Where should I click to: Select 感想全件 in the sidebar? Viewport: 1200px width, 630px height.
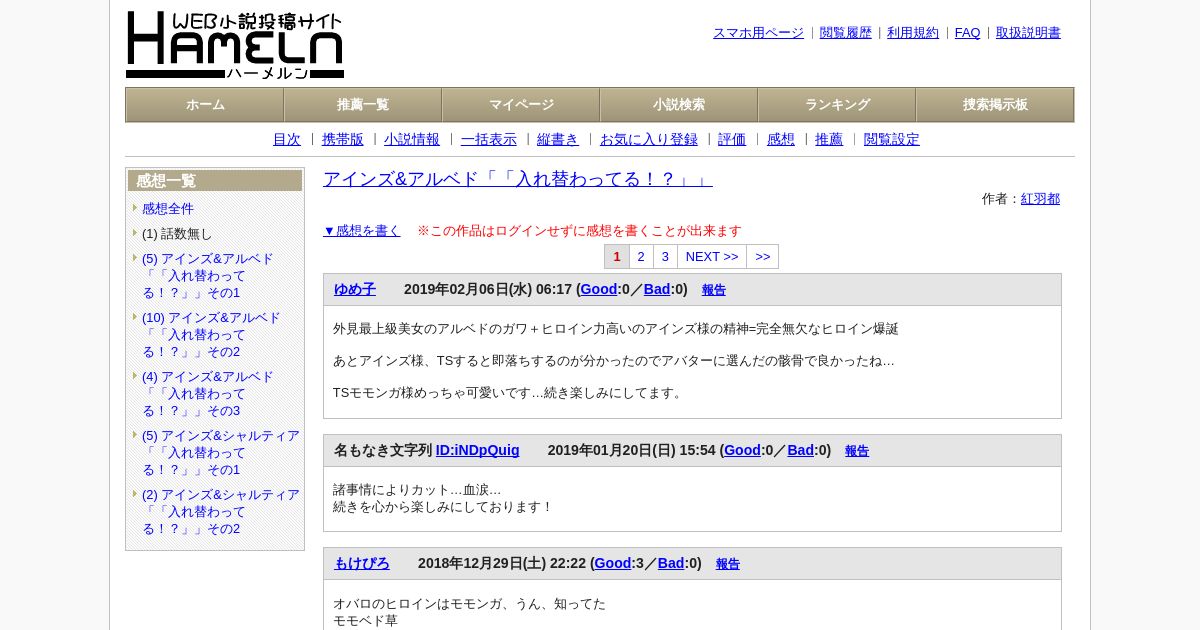[x=168, y=209]
